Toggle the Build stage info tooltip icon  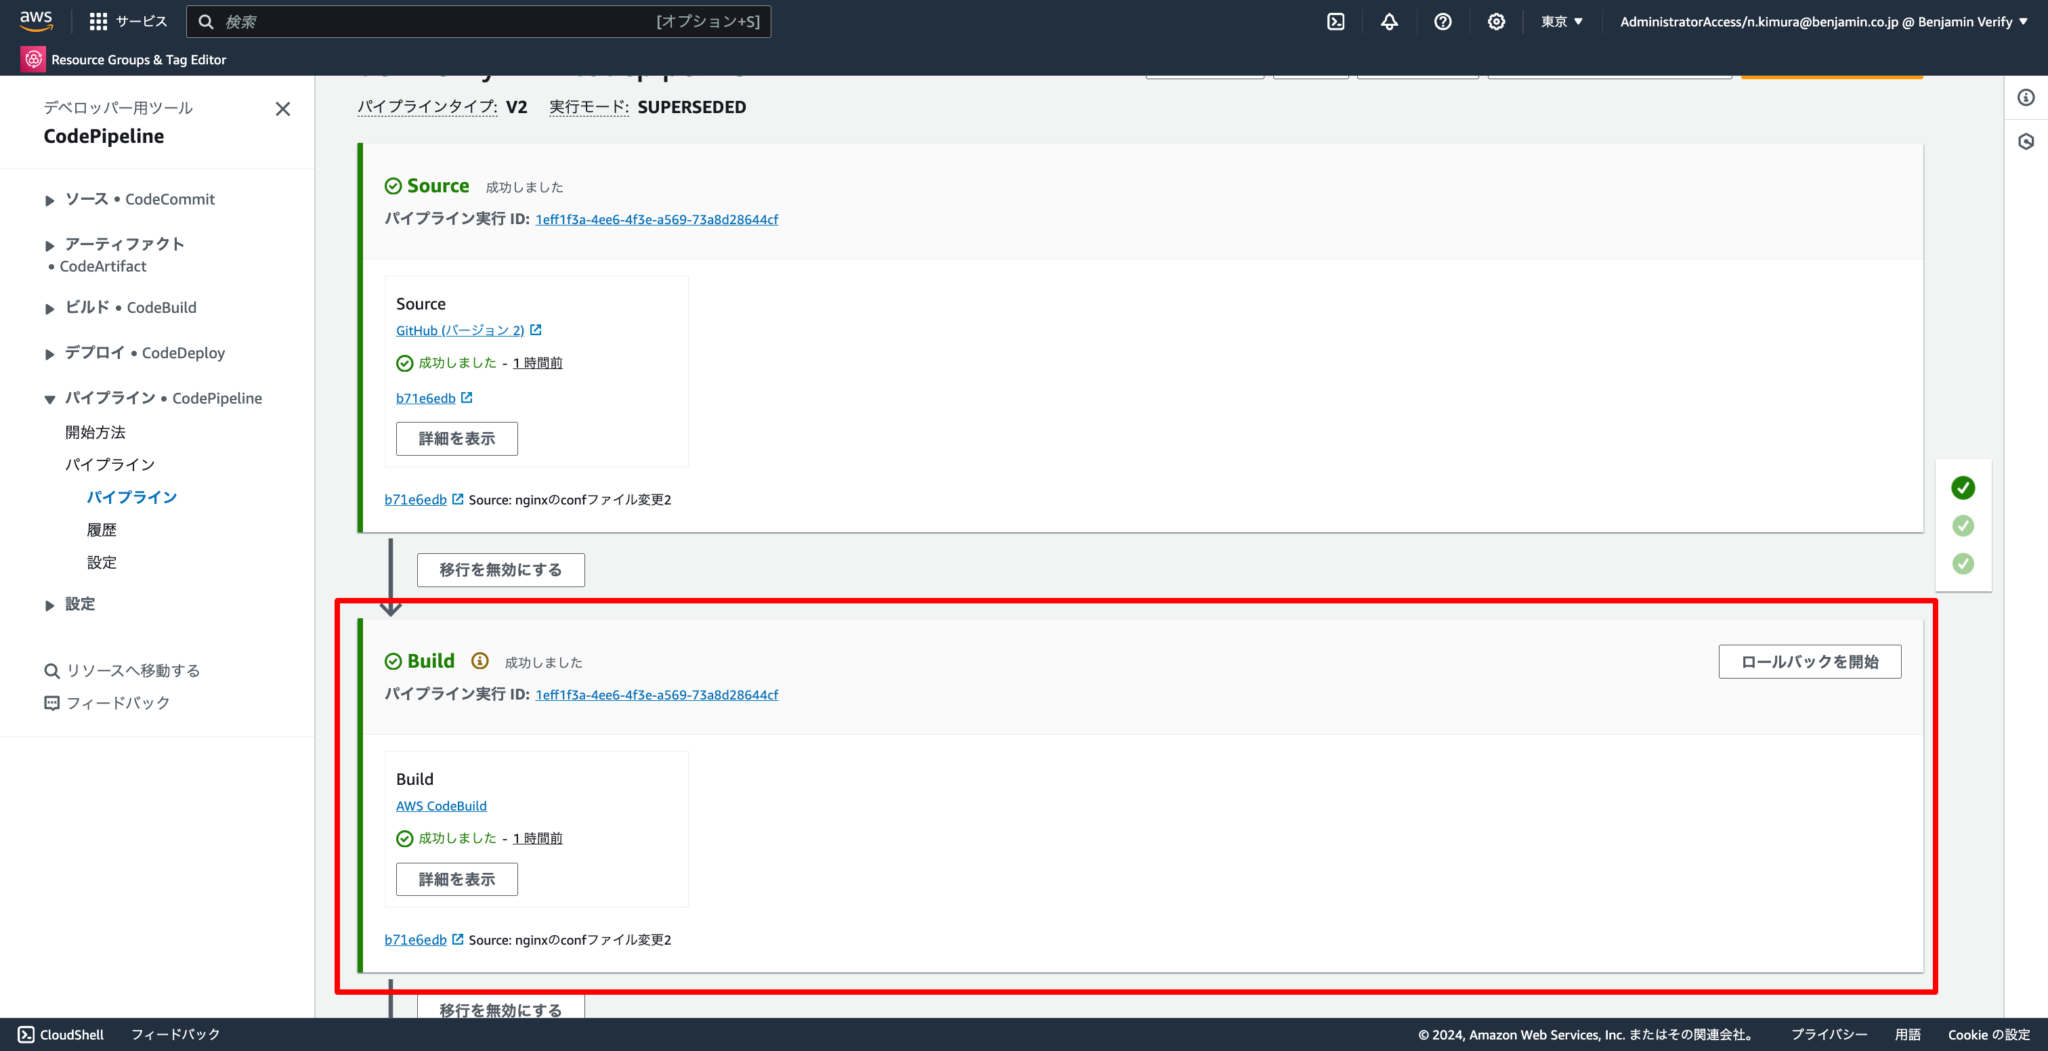(479, 661)
